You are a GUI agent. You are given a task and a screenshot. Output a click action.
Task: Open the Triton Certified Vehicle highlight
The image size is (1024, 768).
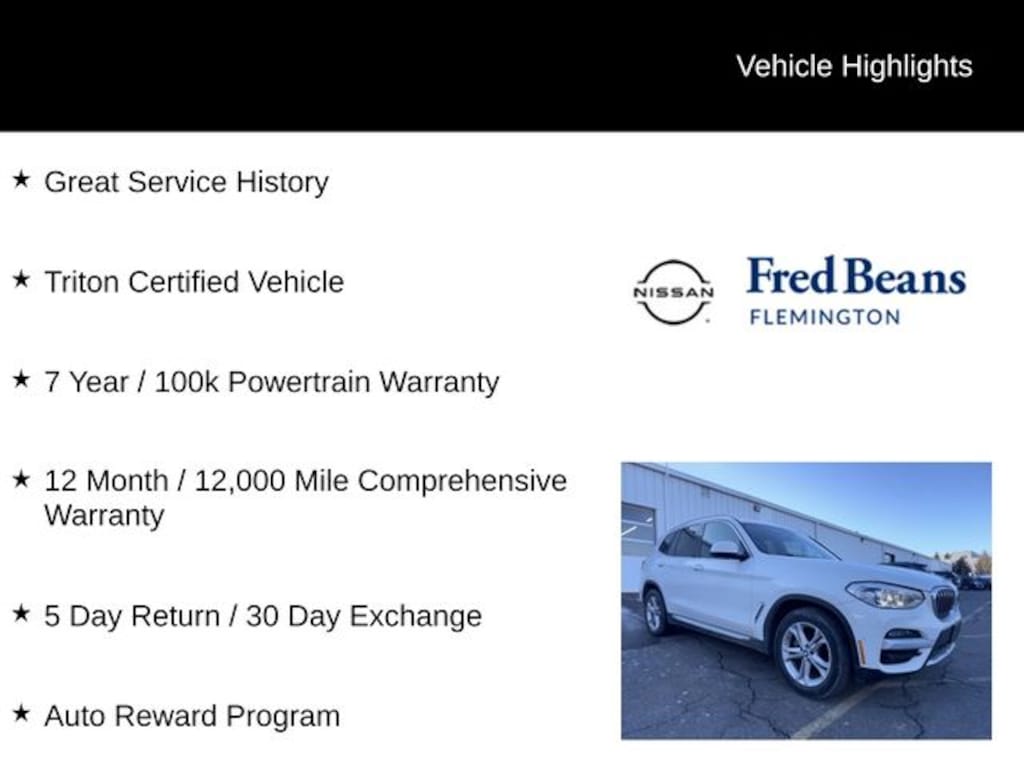tap(194, 282)
